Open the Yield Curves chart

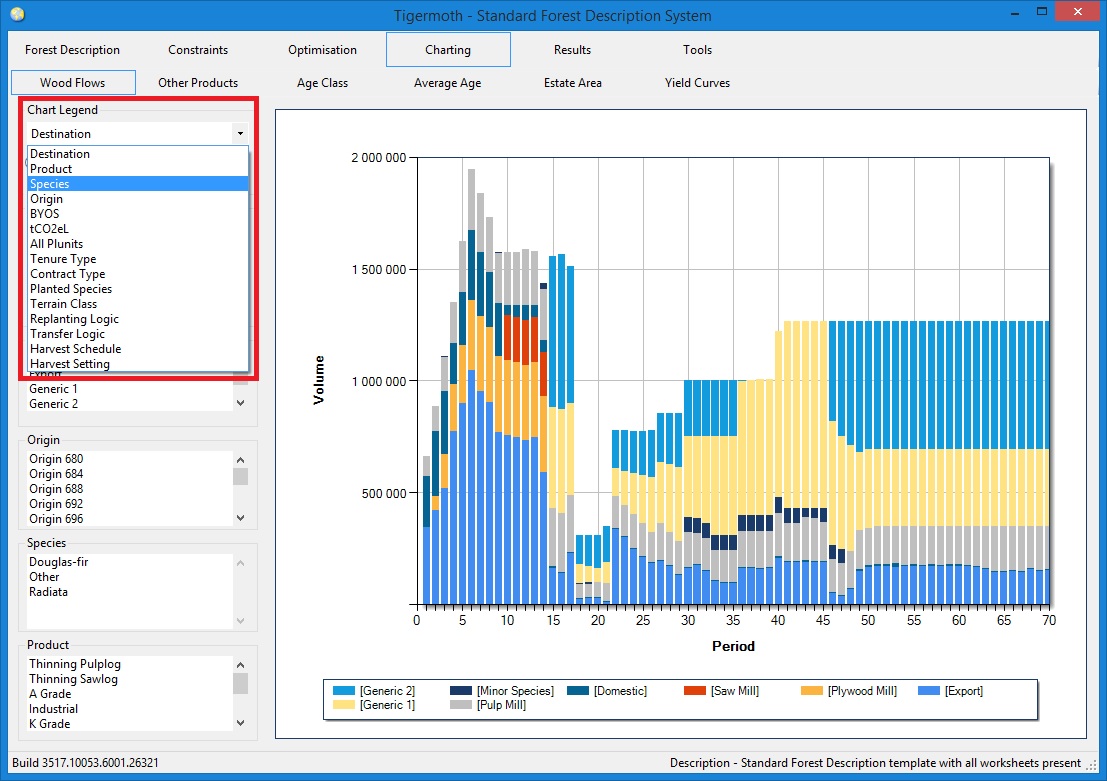tap(697, 83)
